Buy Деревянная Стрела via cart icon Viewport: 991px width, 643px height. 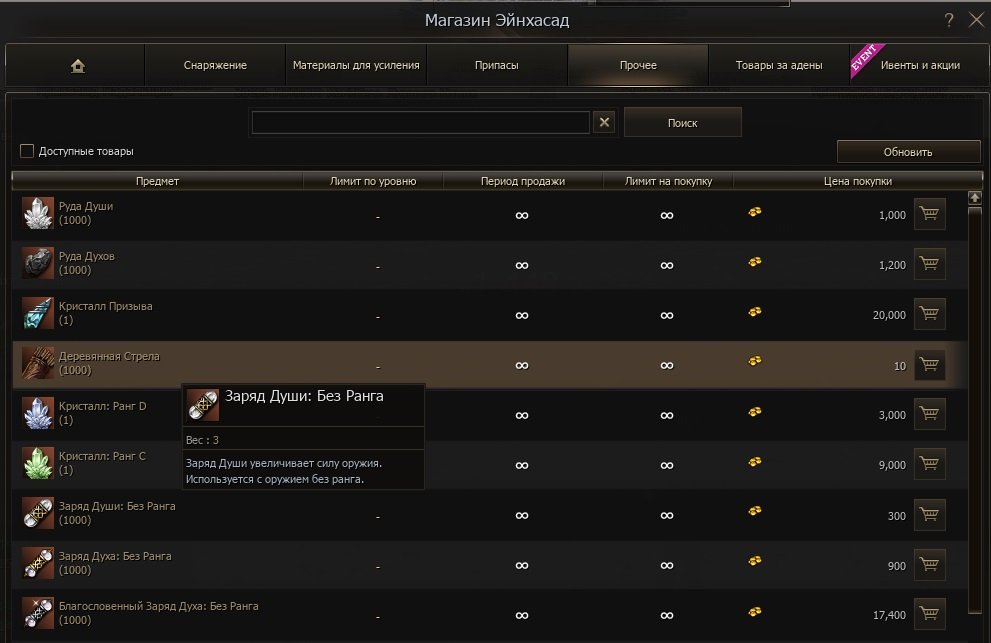click(930, 365)
